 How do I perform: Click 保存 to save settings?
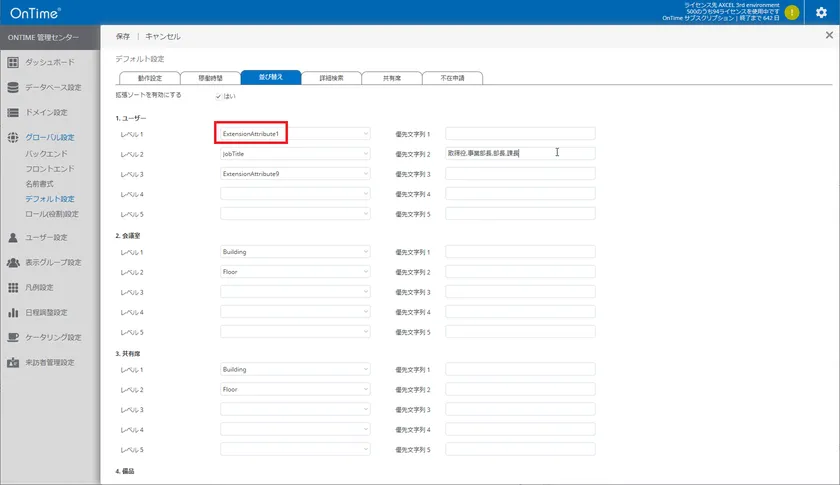coord(122,36)
